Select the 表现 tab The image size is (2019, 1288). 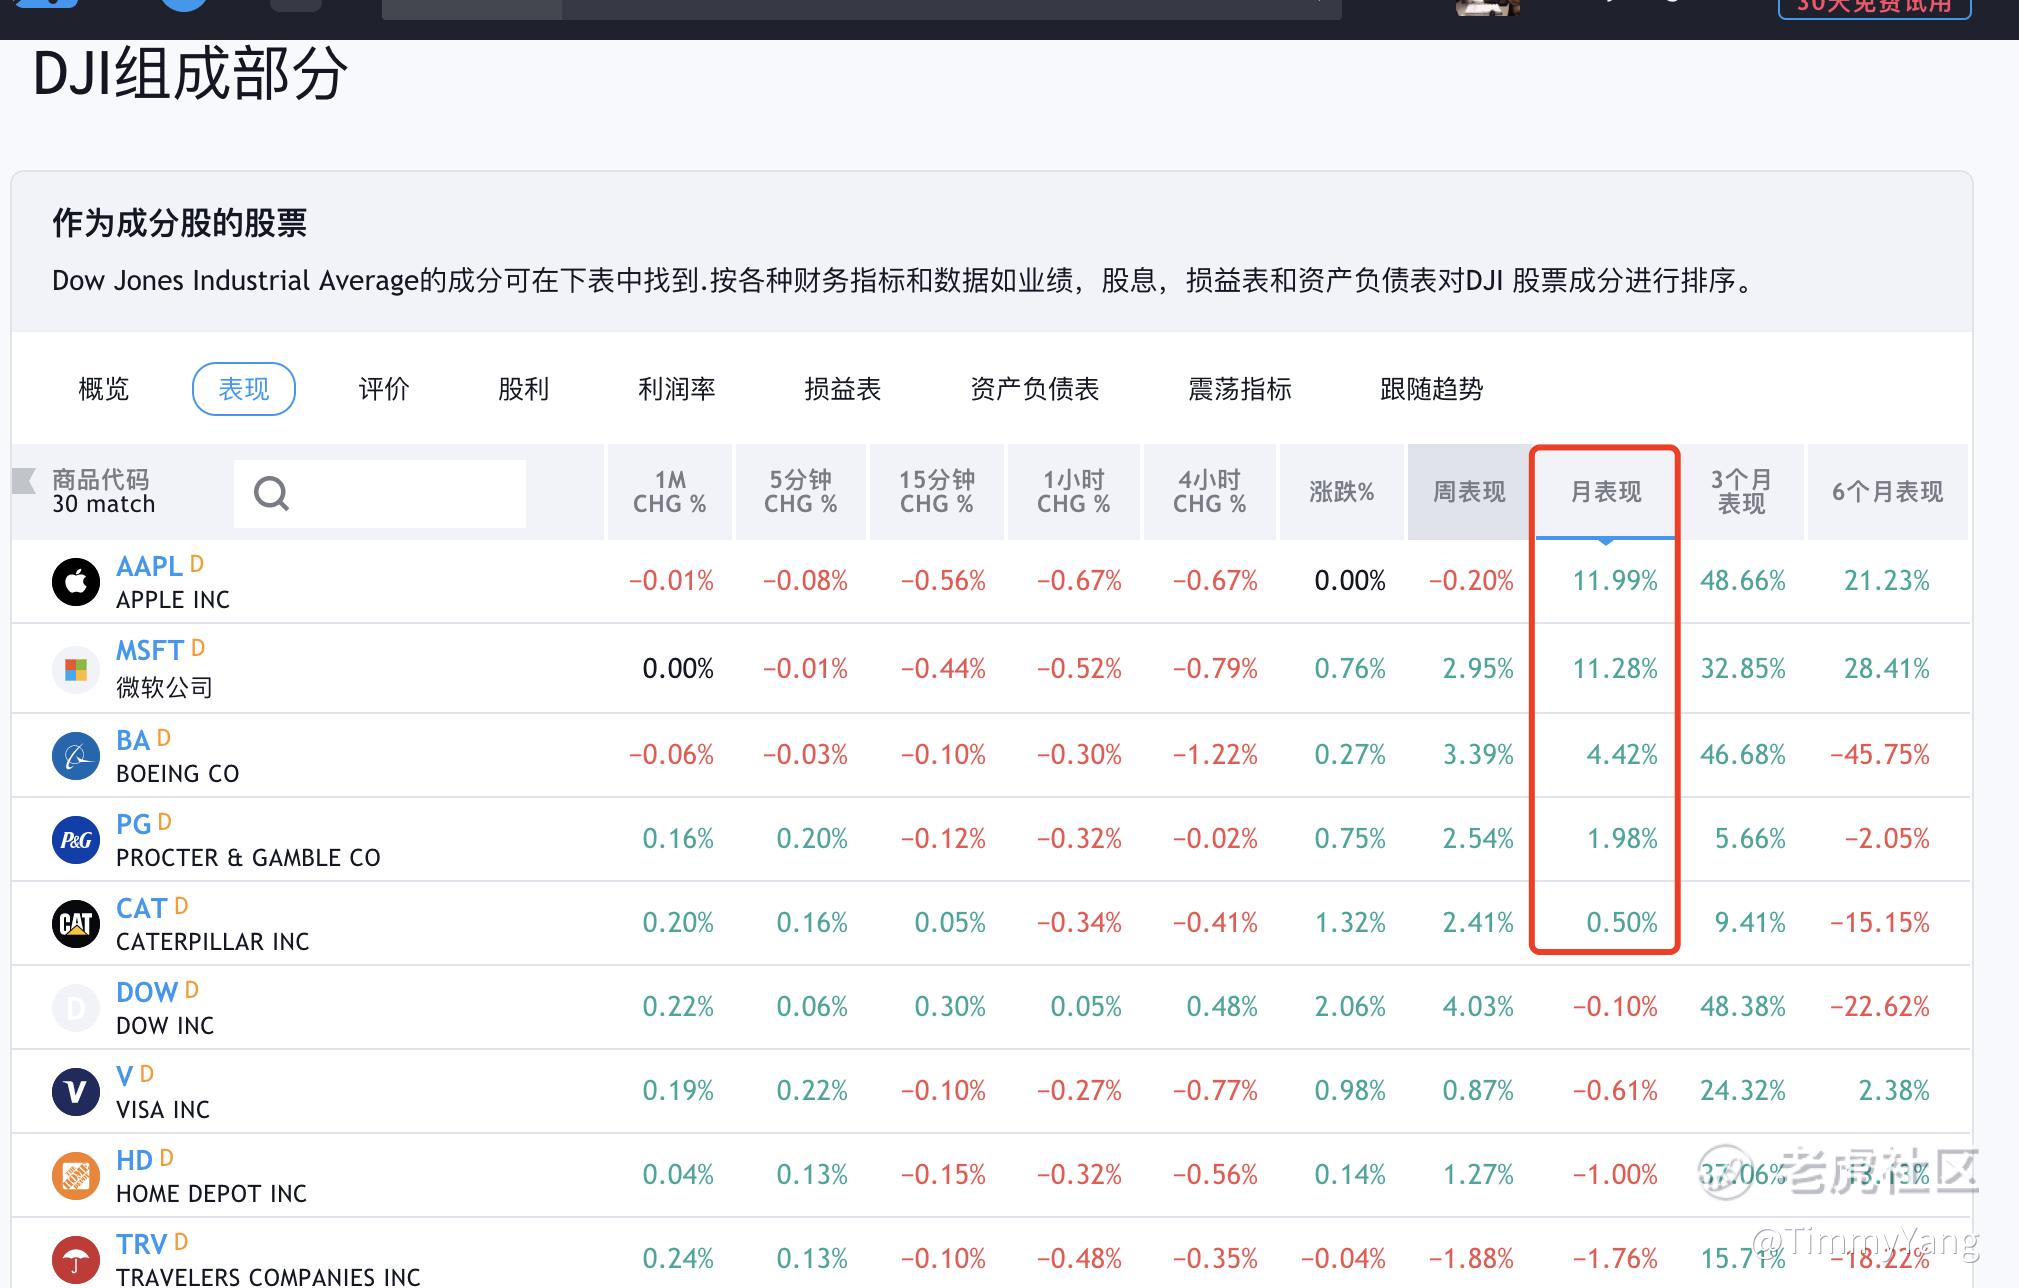[244, 389]
